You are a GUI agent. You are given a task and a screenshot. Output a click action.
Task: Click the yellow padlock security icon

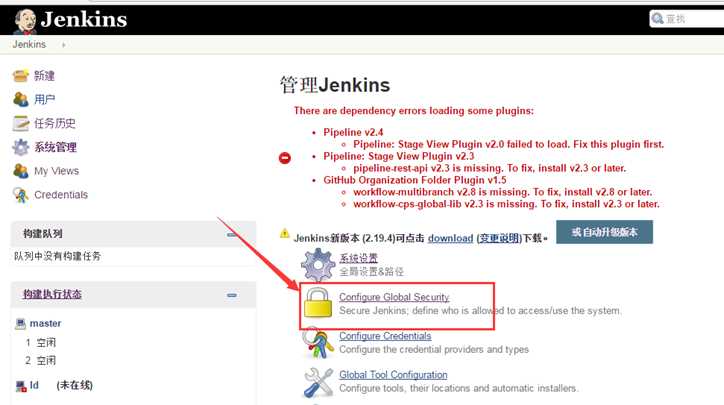318,303
